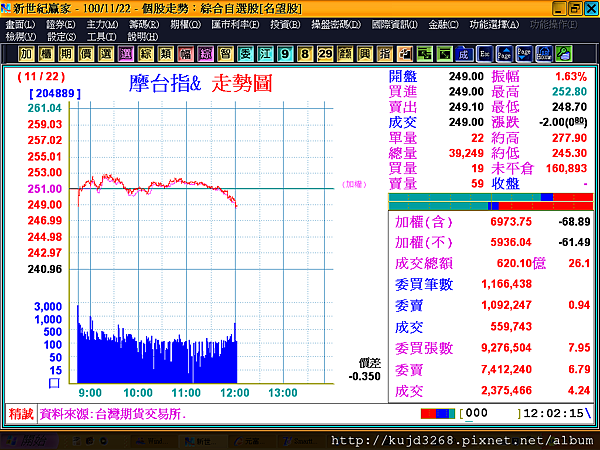
Task: Open the 工具(T) menu
Action: coord(101,37)
